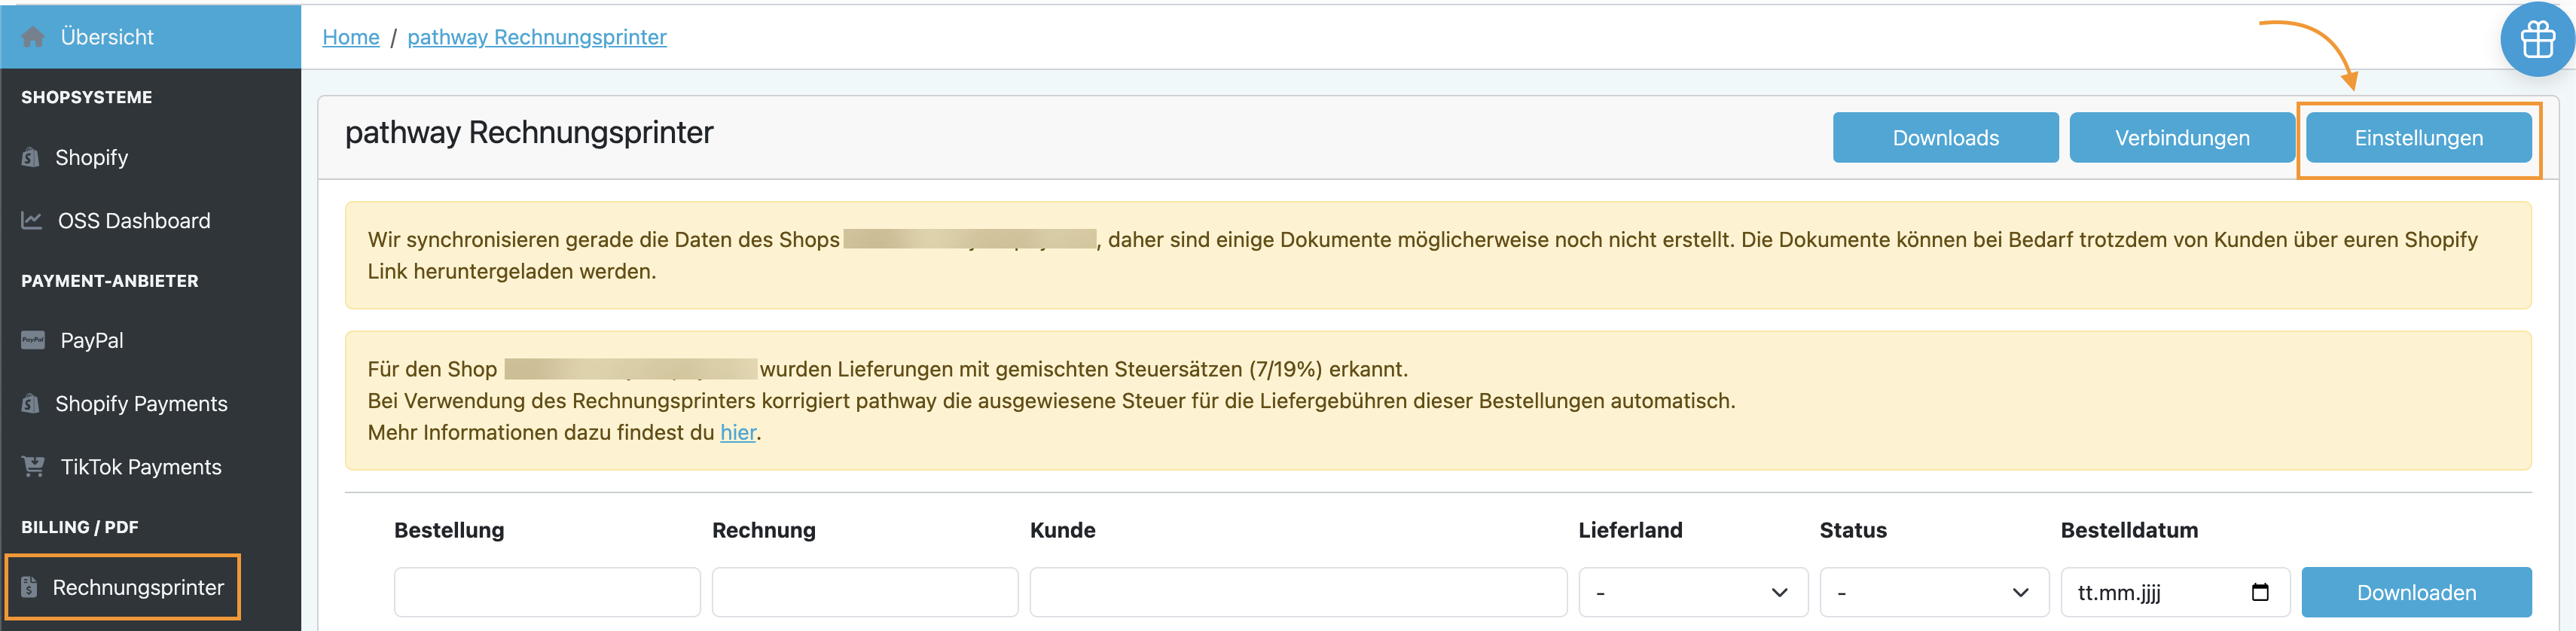The height and width of the screenshot is (631, 2576).
Task: Open the Shopify Payments menu item
Action: point(141,403)
